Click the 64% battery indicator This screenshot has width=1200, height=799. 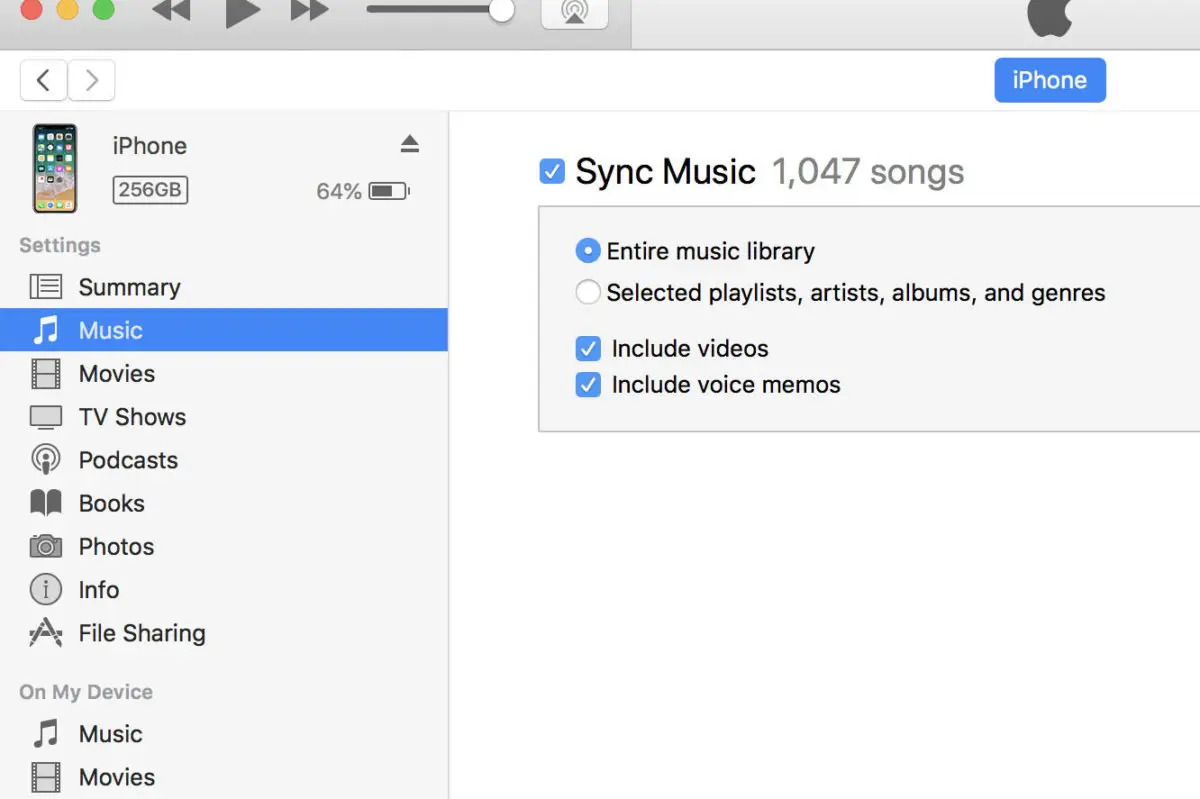[363, 191]
